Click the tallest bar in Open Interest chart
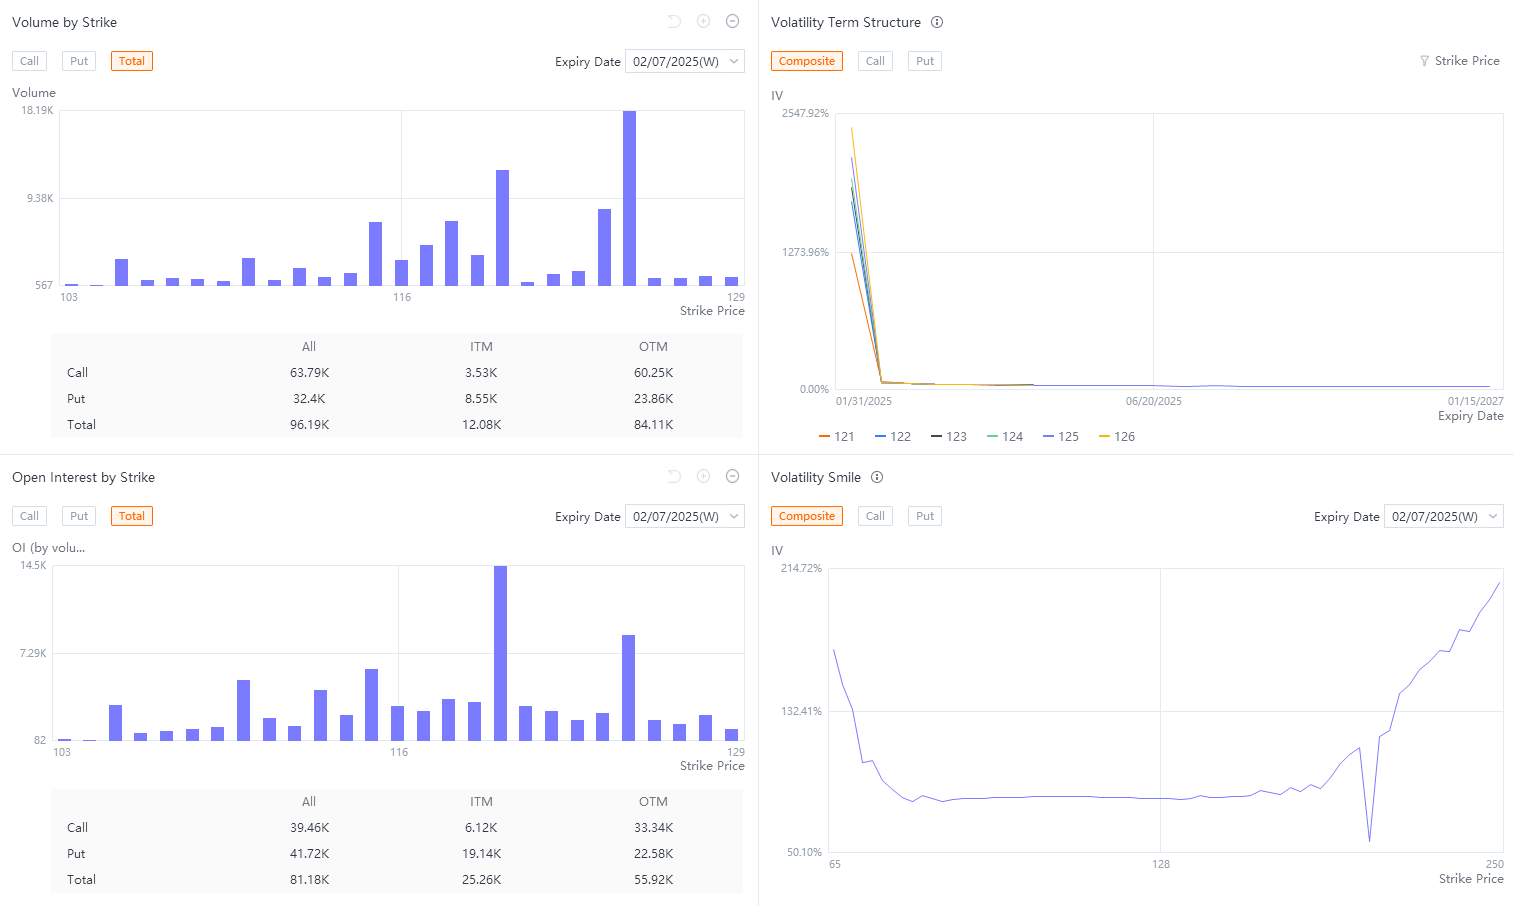 click(x=500, y=653)
